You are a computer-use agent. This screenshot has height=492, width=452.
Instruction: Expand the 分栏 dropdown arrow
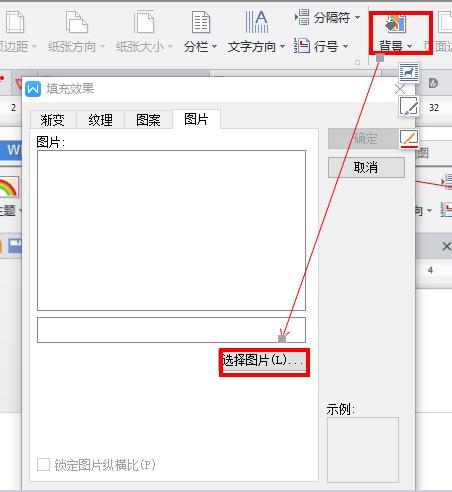(x=214, y=46)
